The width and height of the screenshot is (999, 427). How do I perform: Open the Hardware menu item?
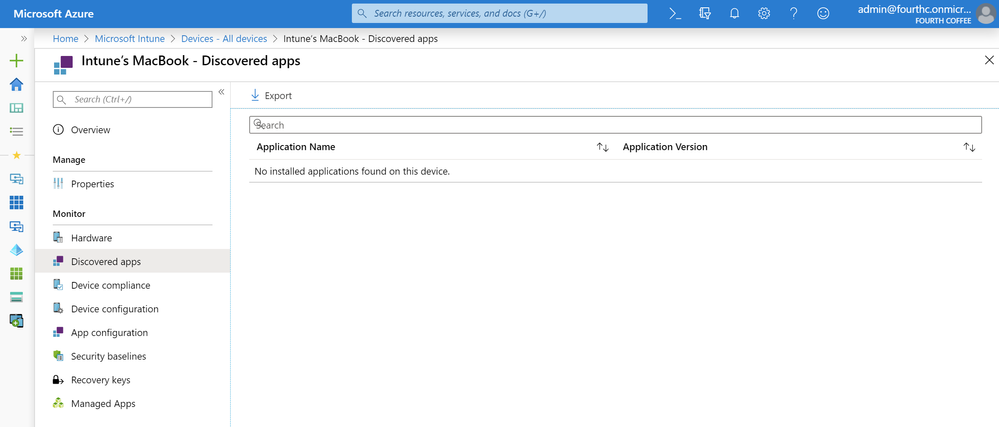coord(133,238)
